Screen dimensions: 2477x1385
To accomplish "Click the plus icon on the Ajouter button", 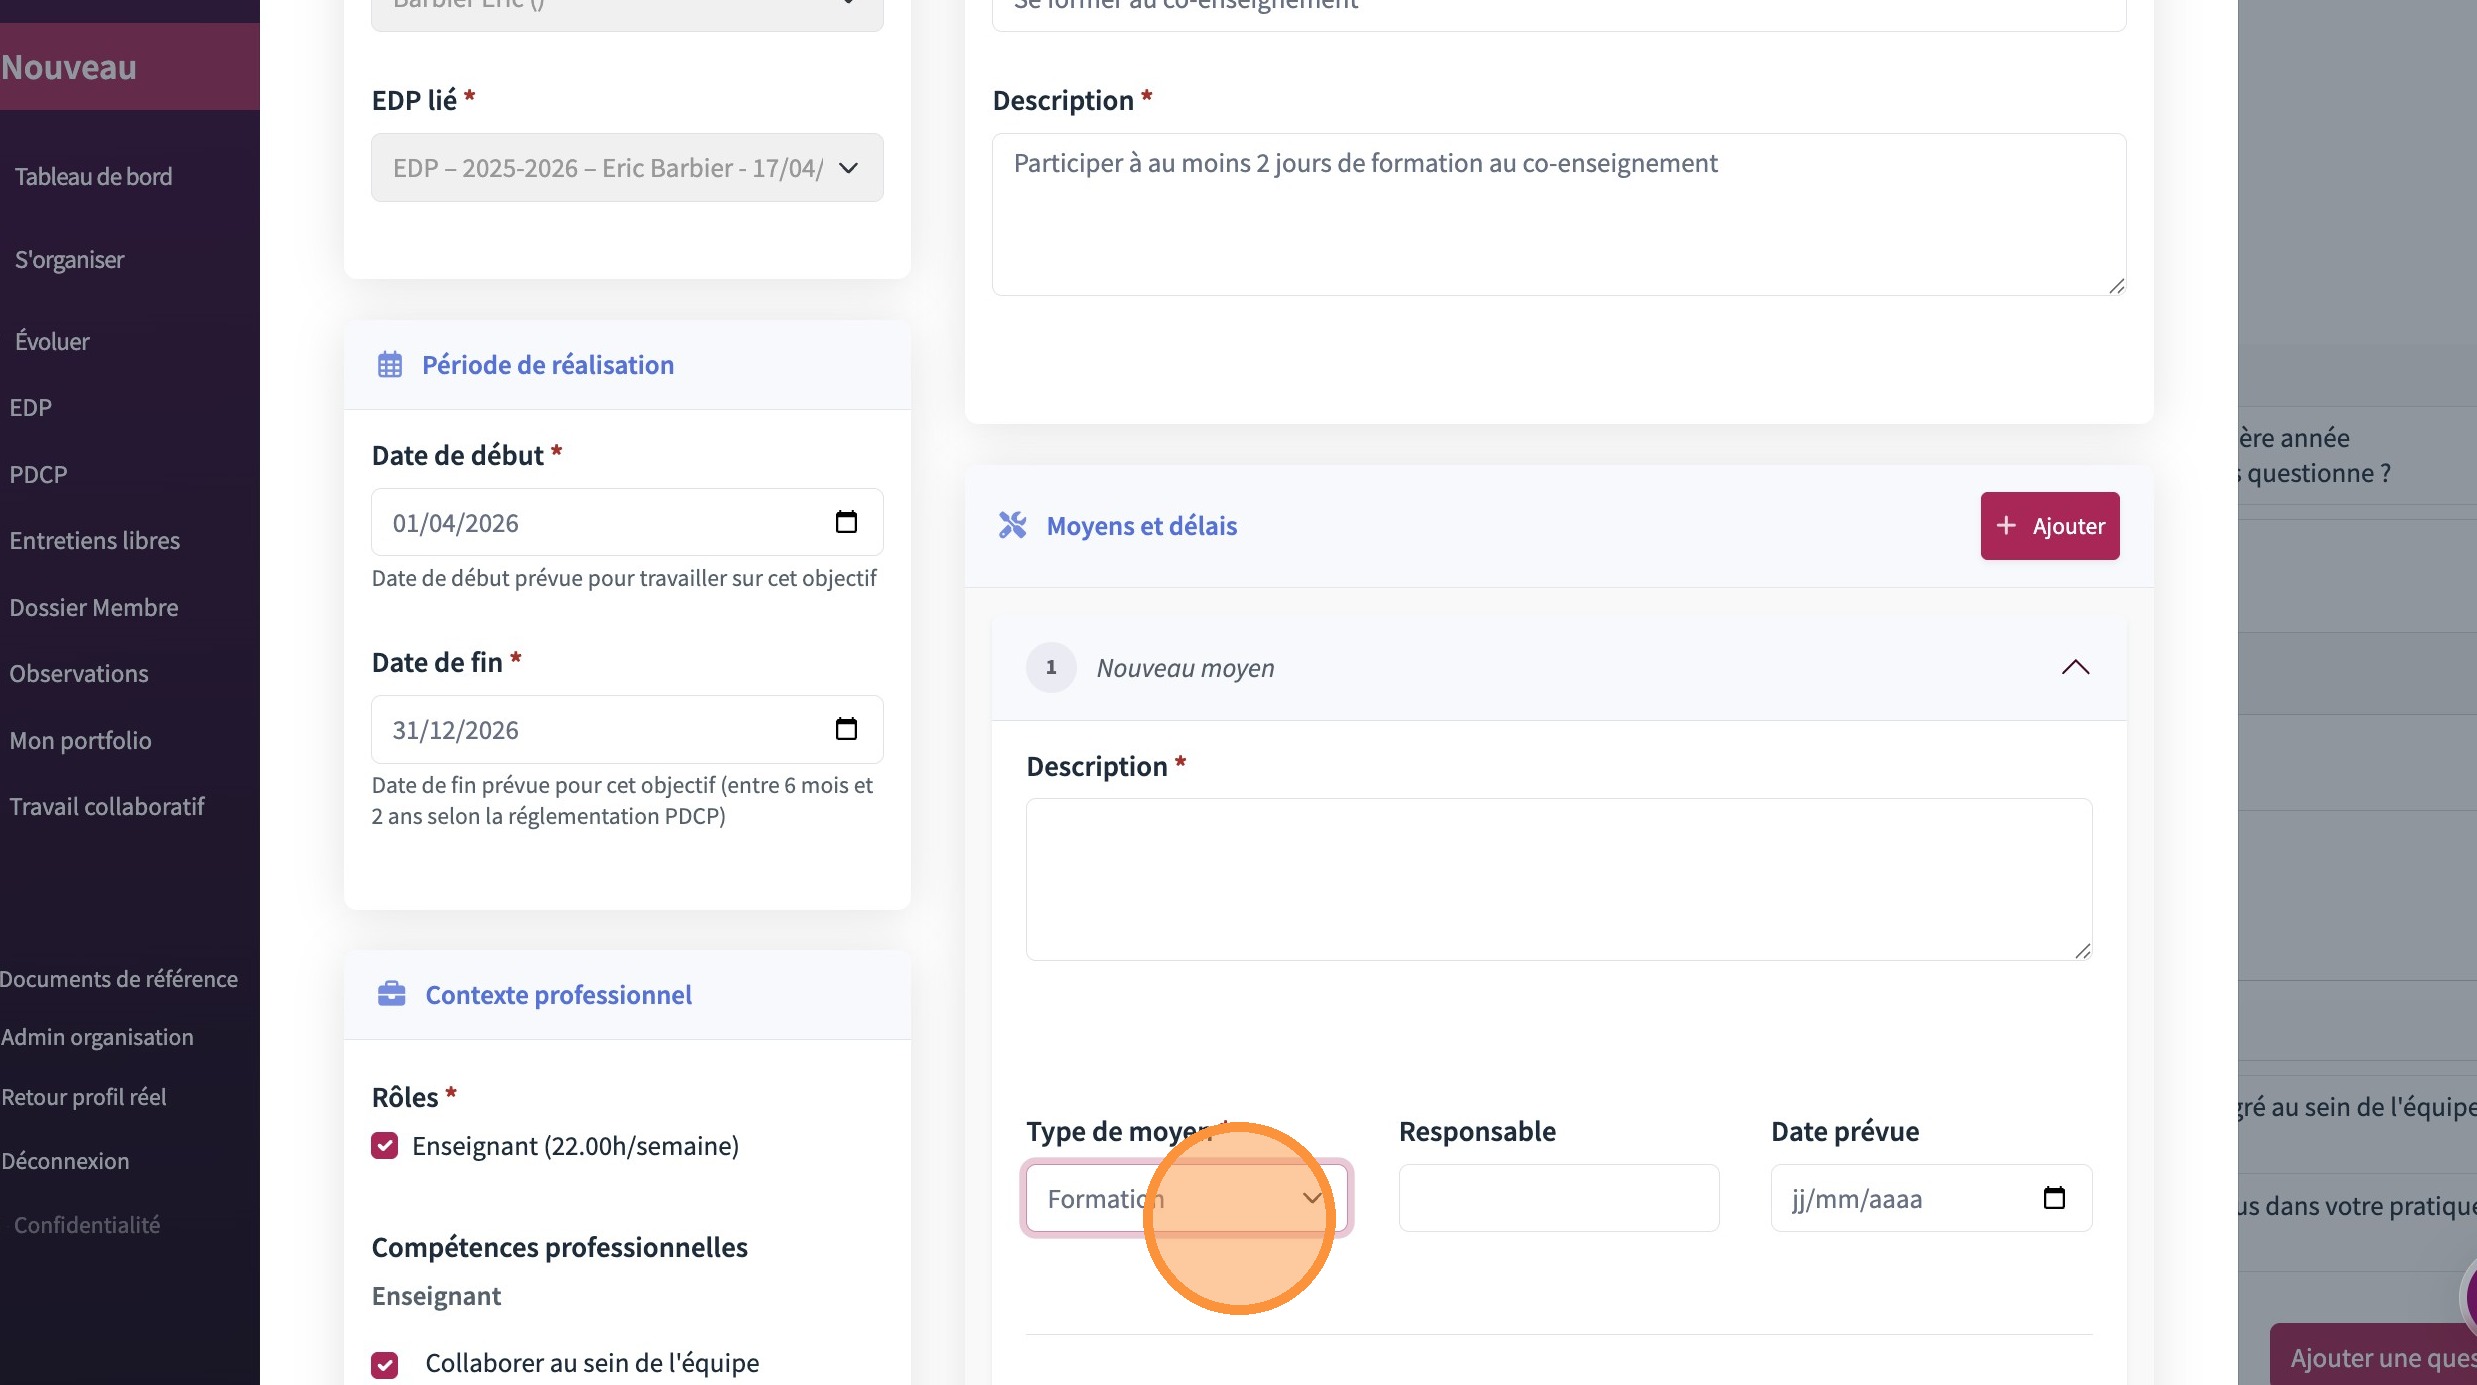I will pos(2006,526).
